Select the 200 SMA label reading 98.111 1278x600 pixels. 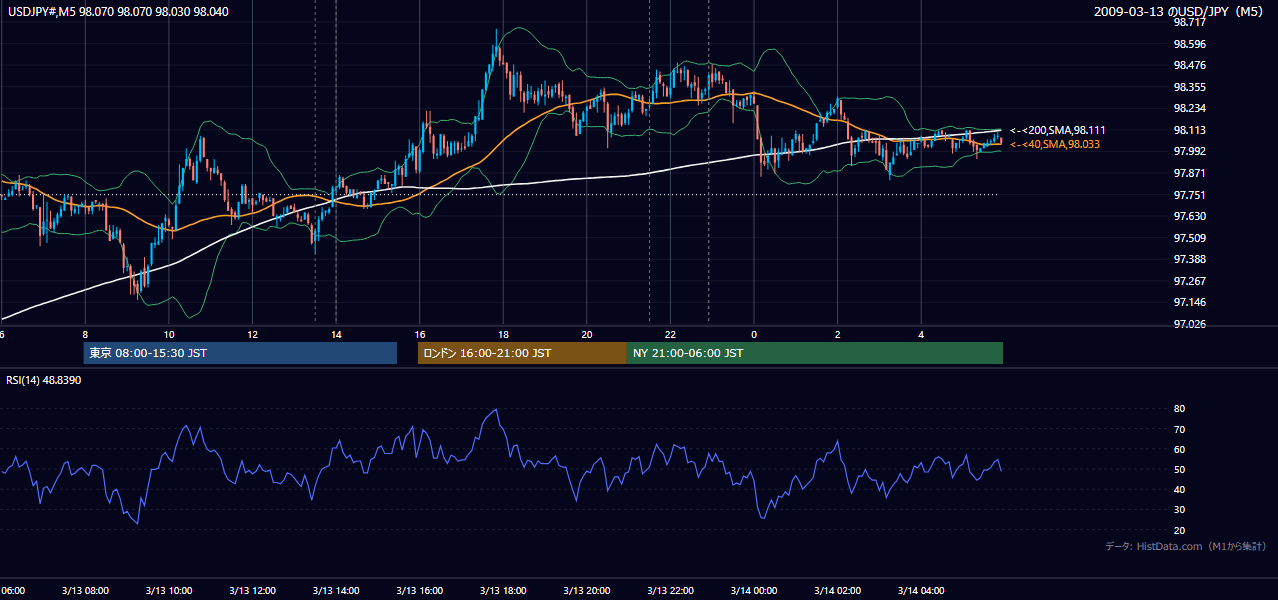[1057, 131]
